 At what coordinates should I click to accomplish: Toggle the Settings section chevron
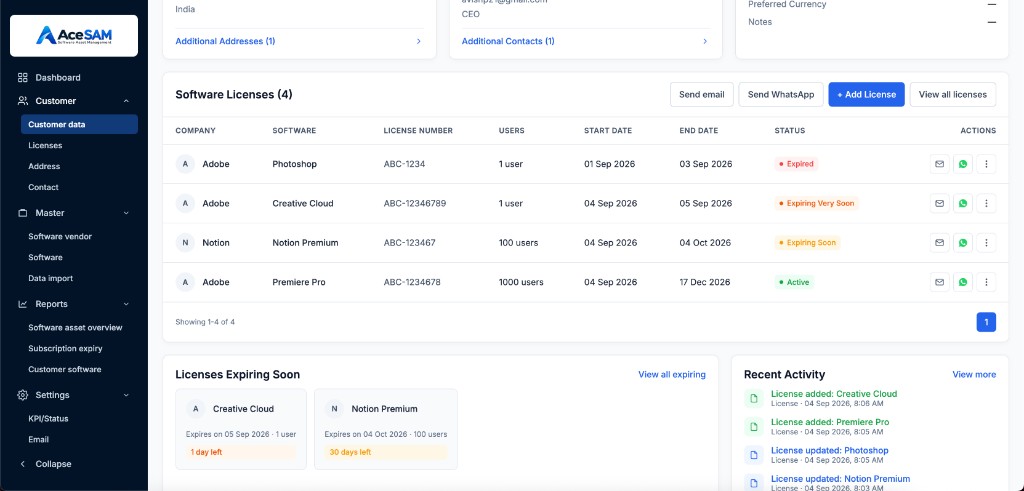pyautogui.click(x=126, y=395)
